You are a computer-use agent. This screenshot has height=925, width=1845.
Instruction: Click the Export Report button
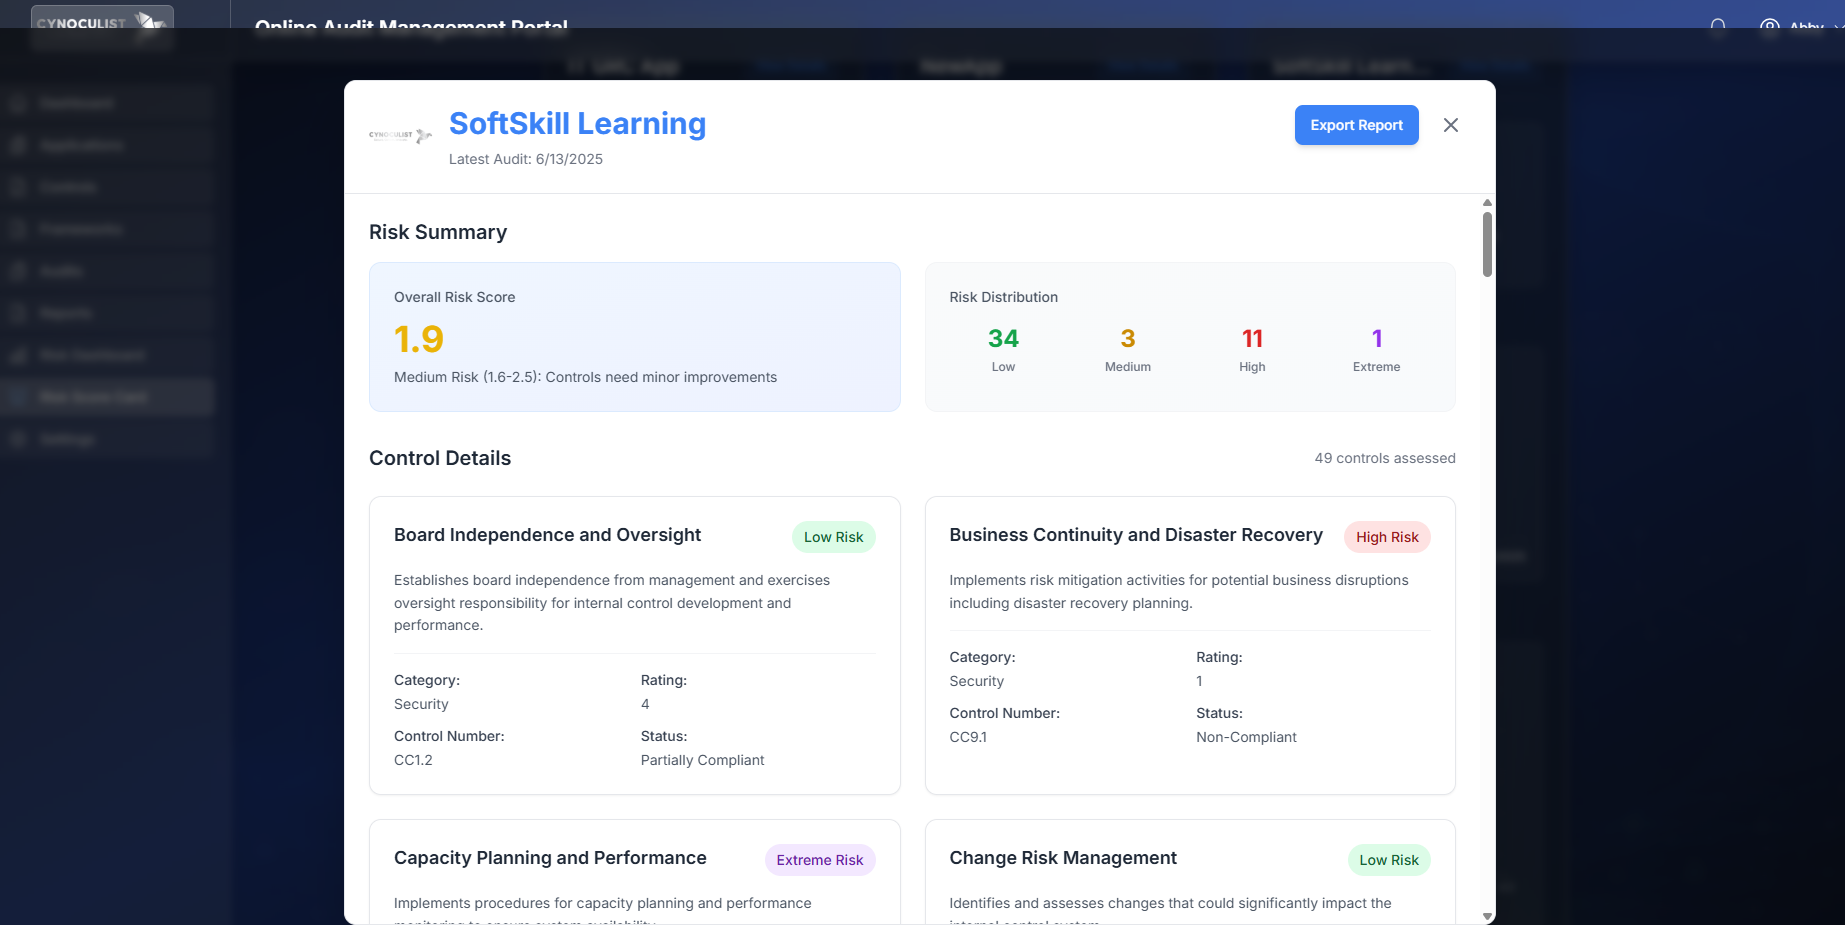(1356, 125)
